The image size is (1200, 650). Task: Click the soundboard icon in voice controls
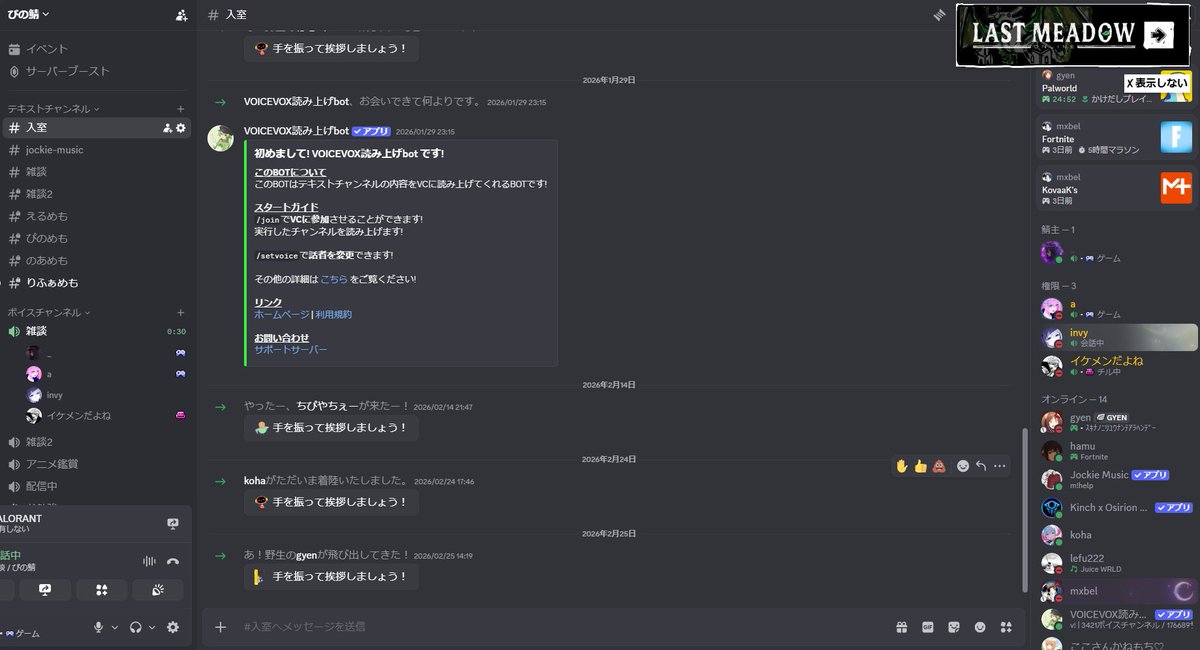(157, 589)
